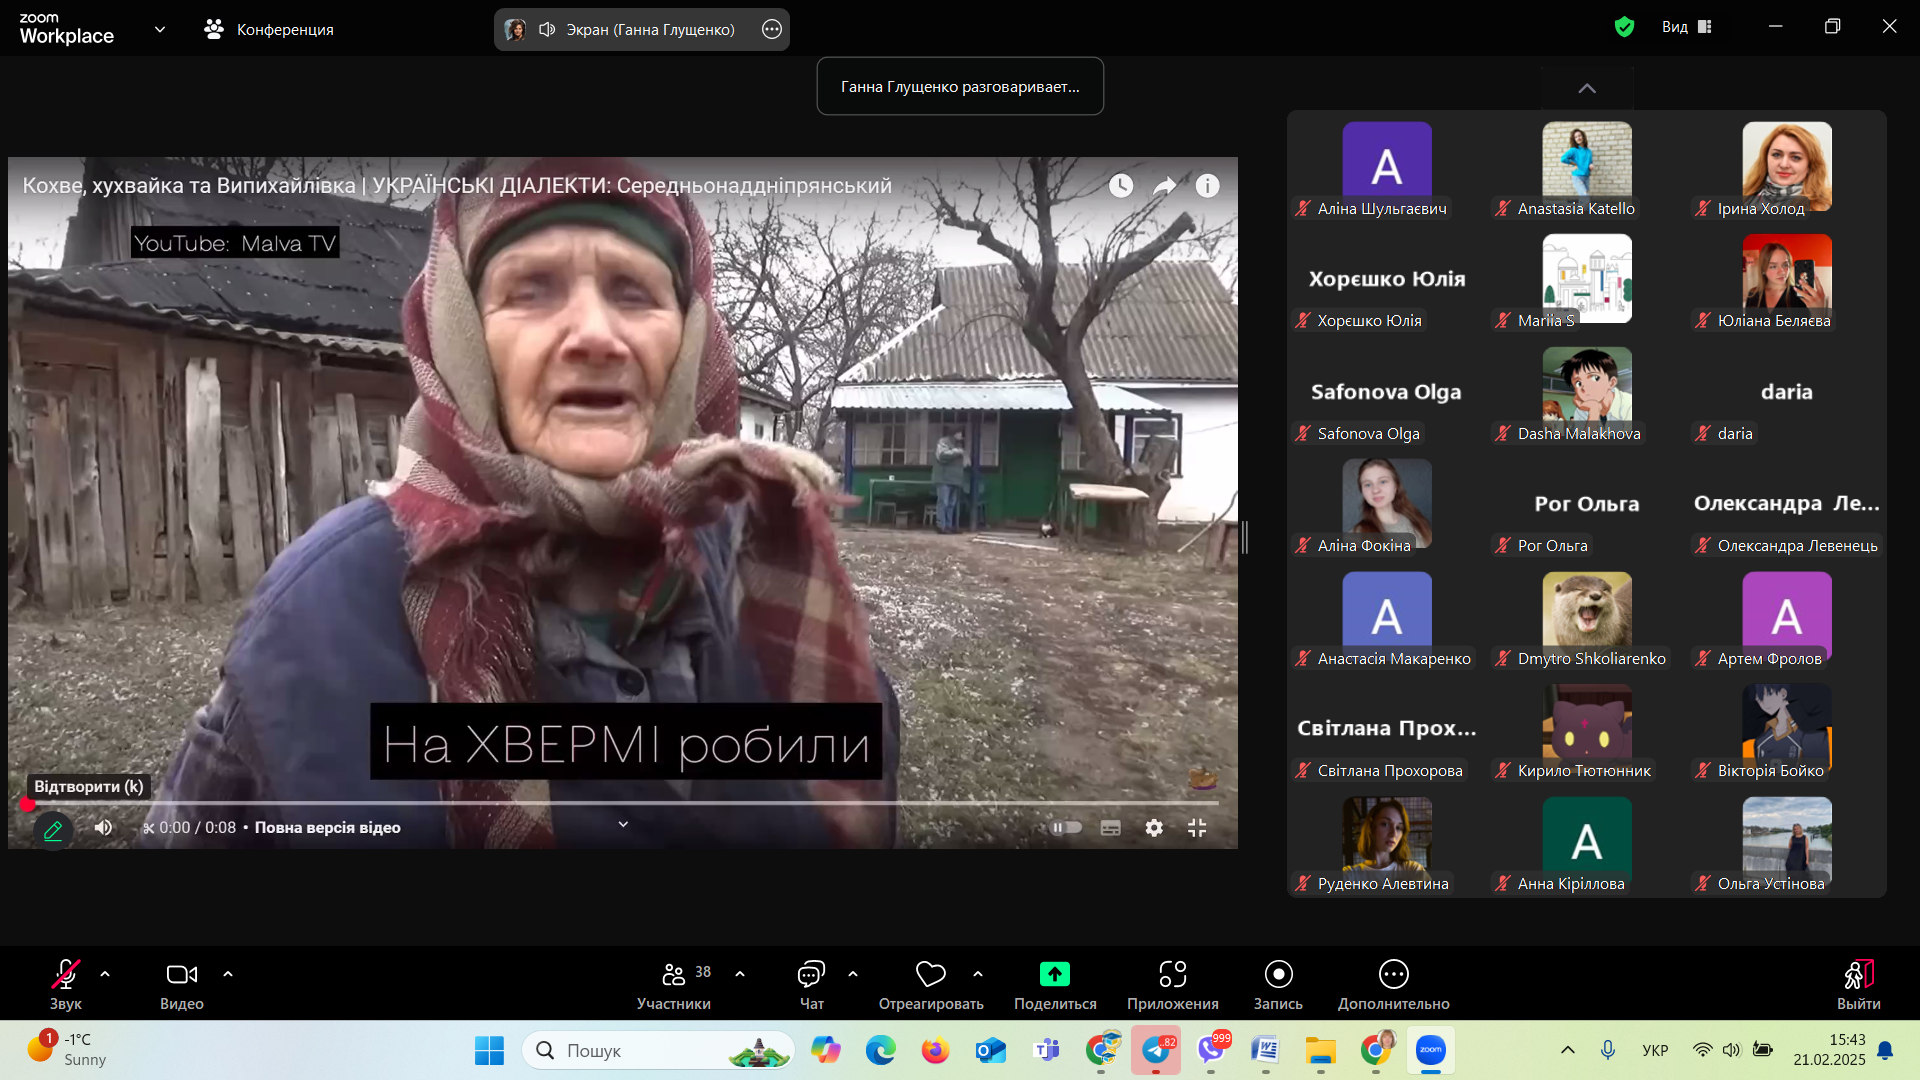
Task: Leave meeting with the Выйти button
Action: coord(1858,982)
